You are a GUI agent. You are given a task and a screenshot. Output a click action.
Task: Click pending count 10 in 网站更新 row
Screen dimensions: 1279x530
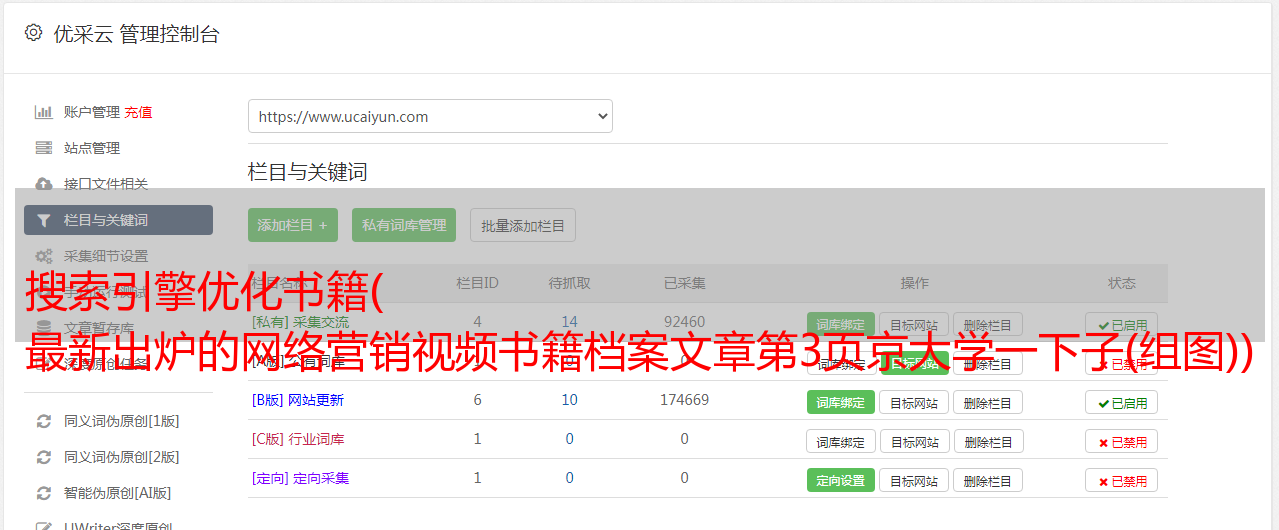tap(569, 400)
